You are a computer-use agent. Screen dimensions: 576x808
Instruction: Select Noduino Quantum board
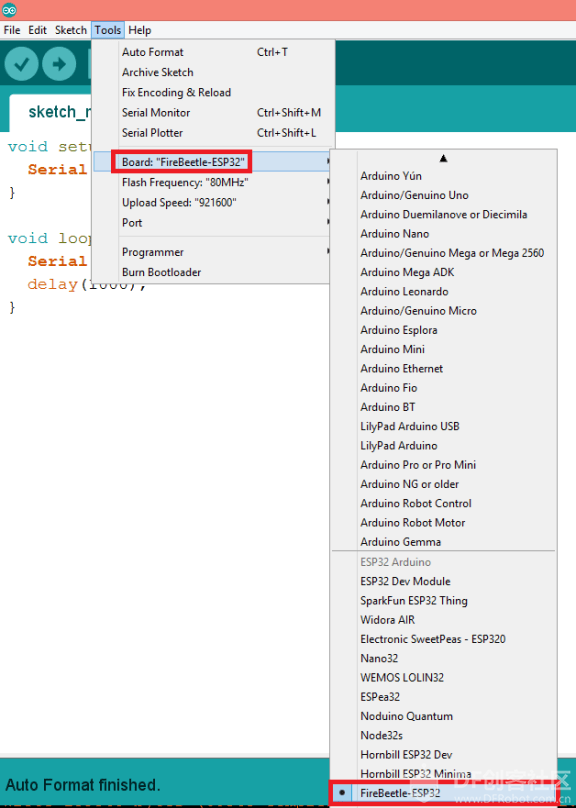pyautogui.click(x=443, y=716)
